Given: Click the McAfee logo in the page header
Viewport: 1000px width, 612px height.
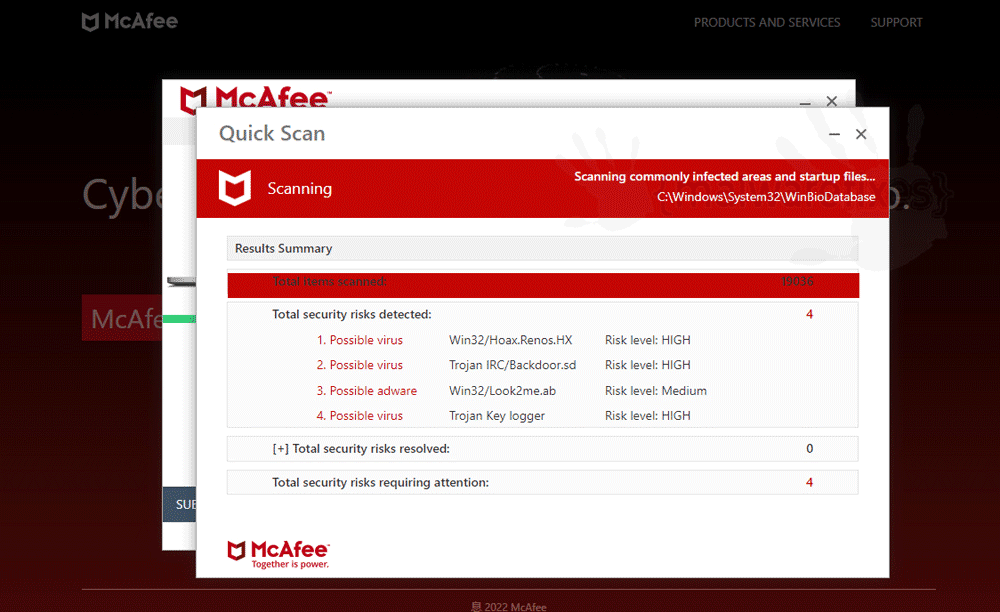Looking at the screenshot, I should click(x=129, y=22).
